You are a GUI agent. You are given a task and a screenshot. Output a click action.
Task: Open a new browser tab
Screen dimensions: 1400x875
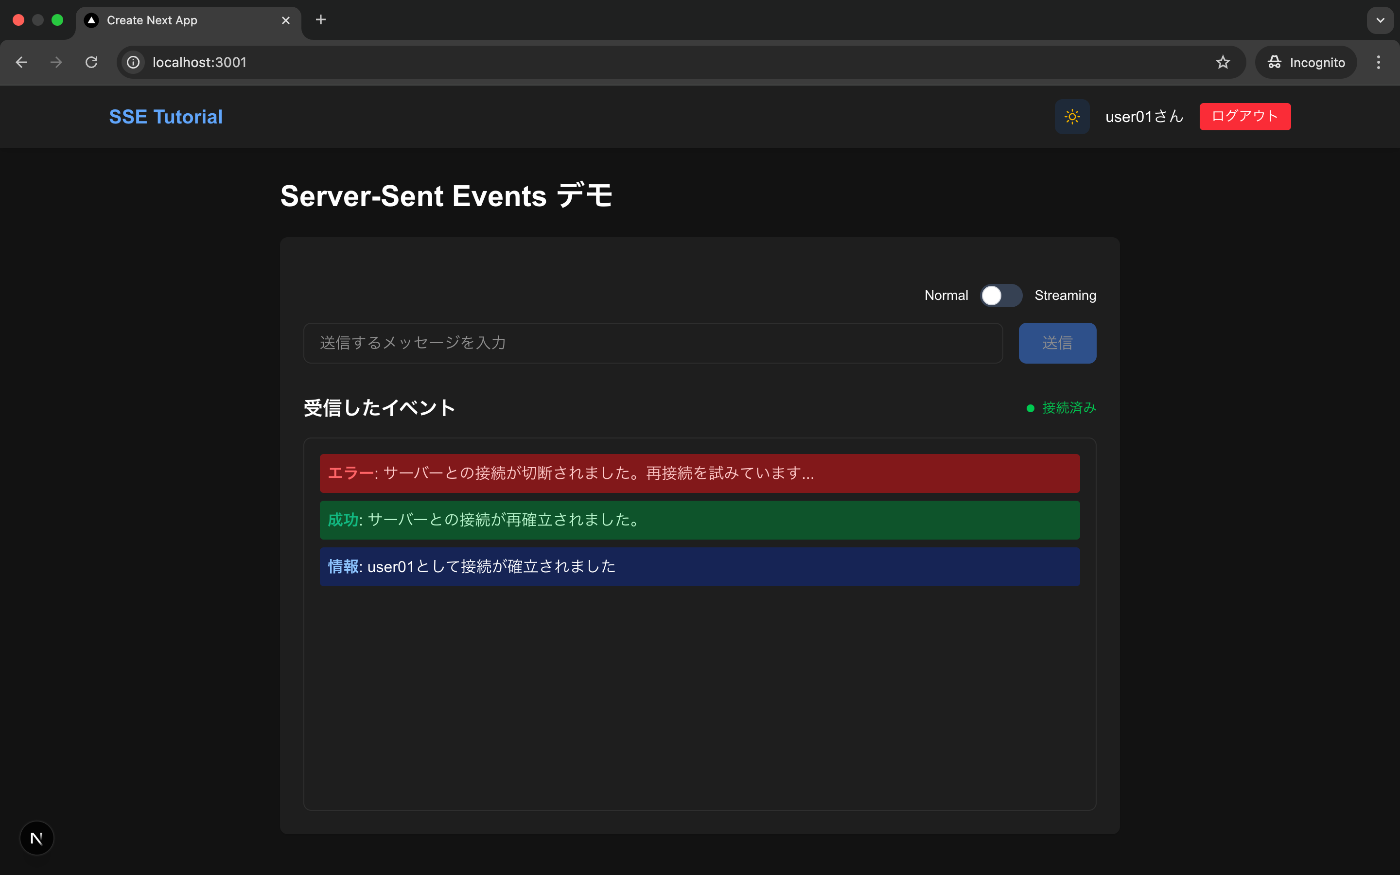point(321,20)
